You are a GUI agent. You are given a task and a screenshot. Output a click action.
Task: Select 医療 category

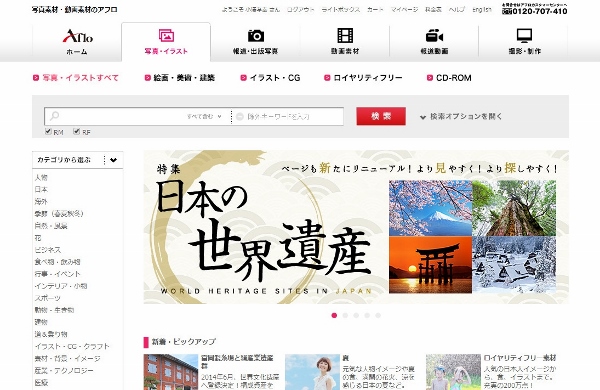point(41,382)
